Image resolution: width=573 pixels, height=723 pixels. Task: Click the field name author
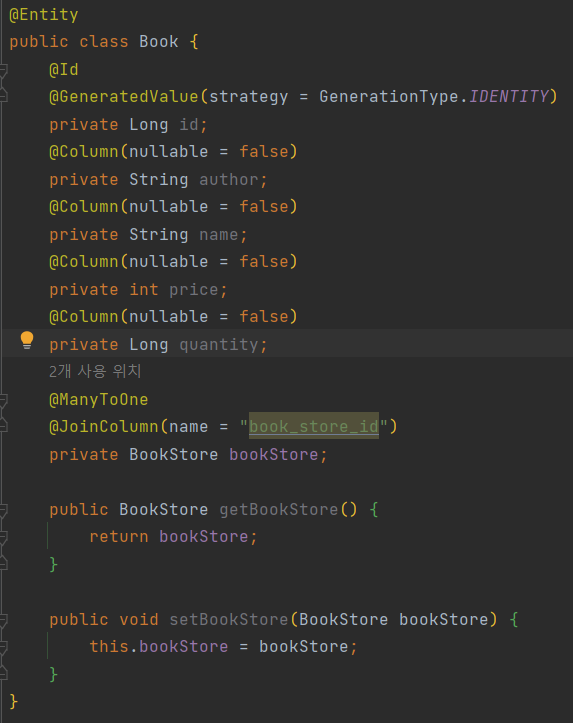pos(229,179)
